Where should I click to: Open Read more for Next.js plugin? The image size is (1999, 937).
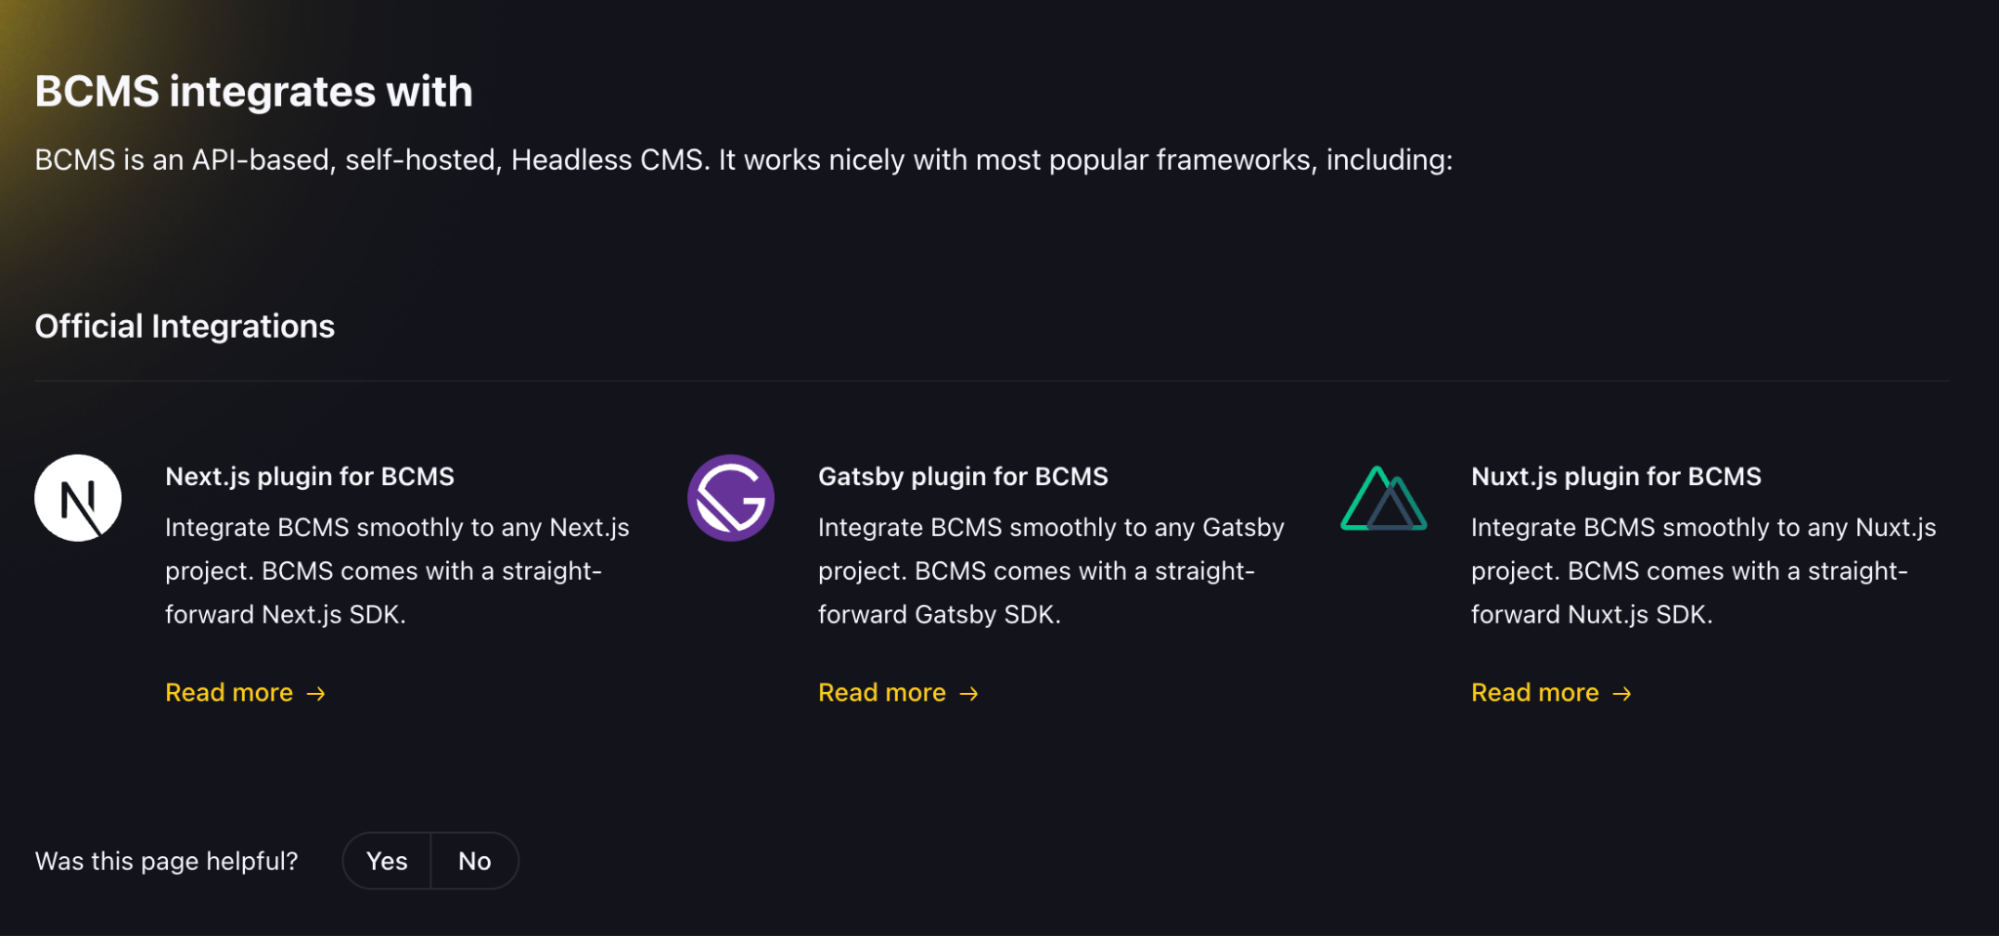(x=229, y=693)
